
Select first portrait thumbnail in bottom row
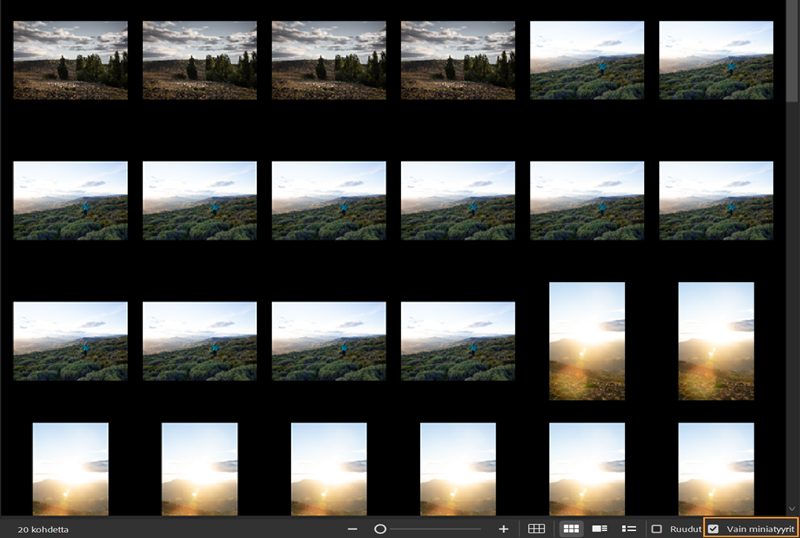[70, 468]
